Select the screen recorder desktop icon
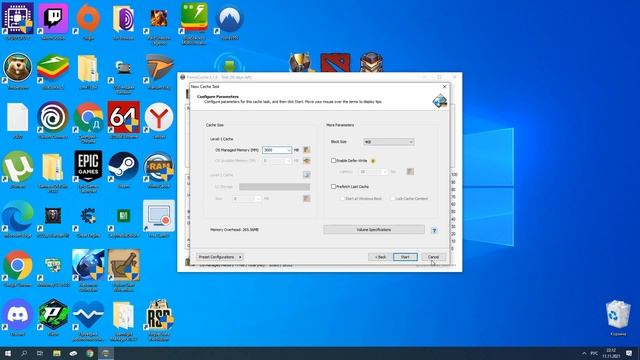Image resolution: width=640 pixels, height=360 pixels. point(159,216)
